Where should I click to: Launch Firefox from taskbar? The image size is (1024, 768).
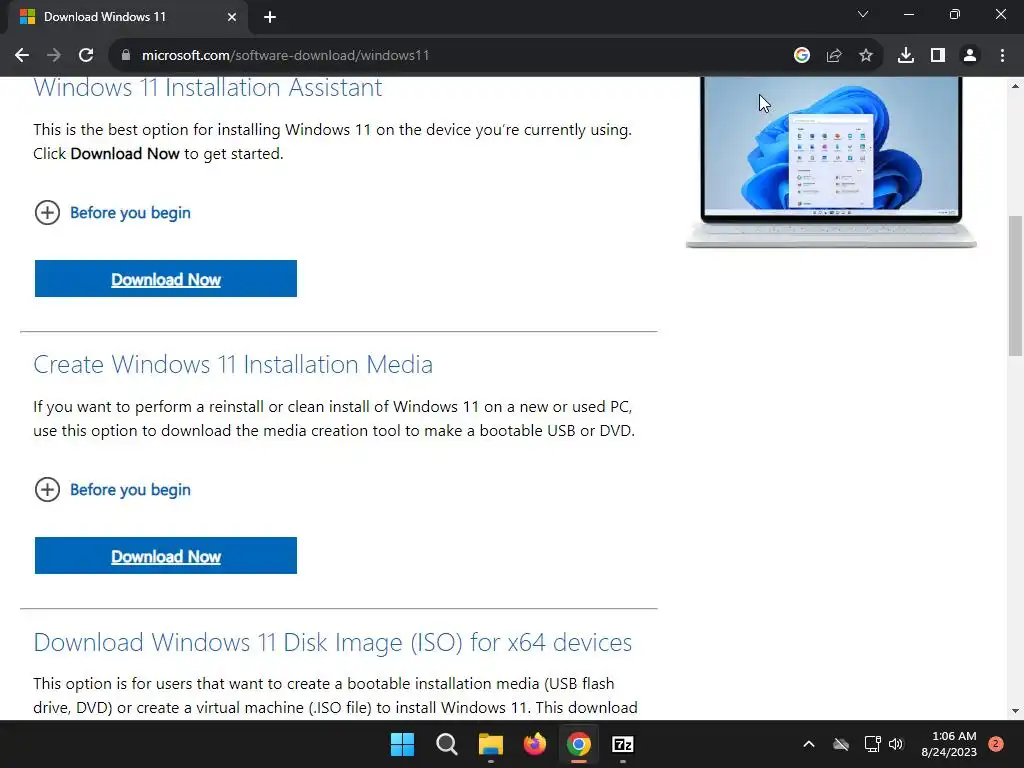pyautogui.click(x=535, y=744)
